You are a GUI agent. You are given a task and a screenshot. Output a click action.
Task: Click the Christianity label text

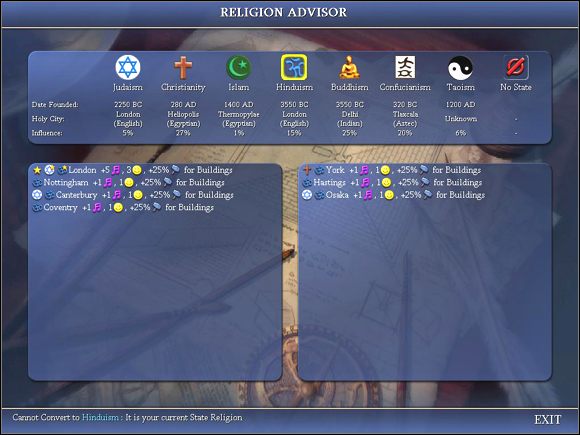click(183, 87)
